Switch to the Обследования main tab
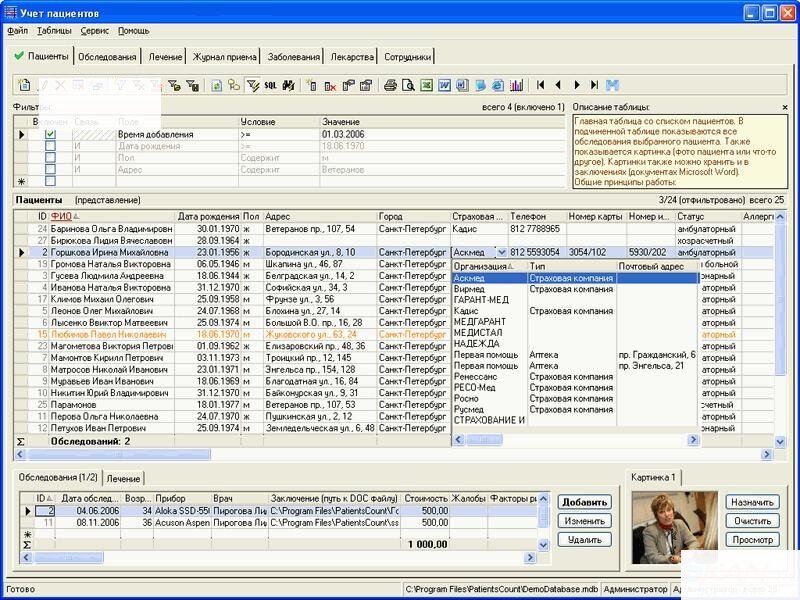This screenshot has width=800, height=600. click(x=107, y=57)
